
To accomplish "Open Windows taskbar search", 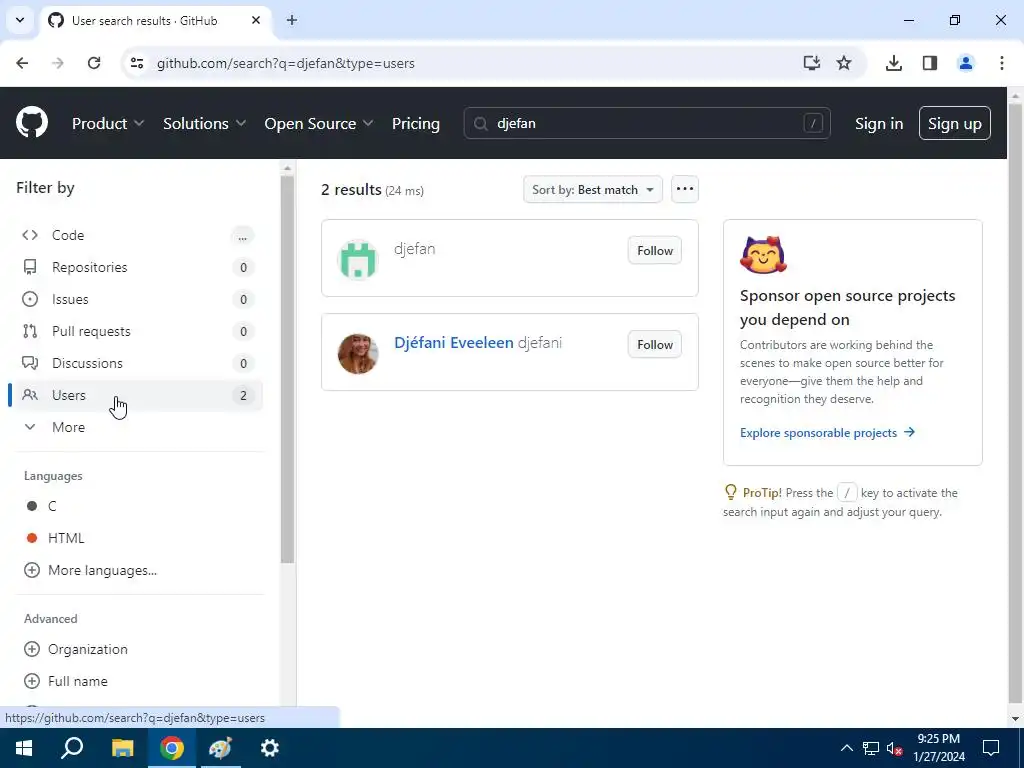I will tap(72, 748).
